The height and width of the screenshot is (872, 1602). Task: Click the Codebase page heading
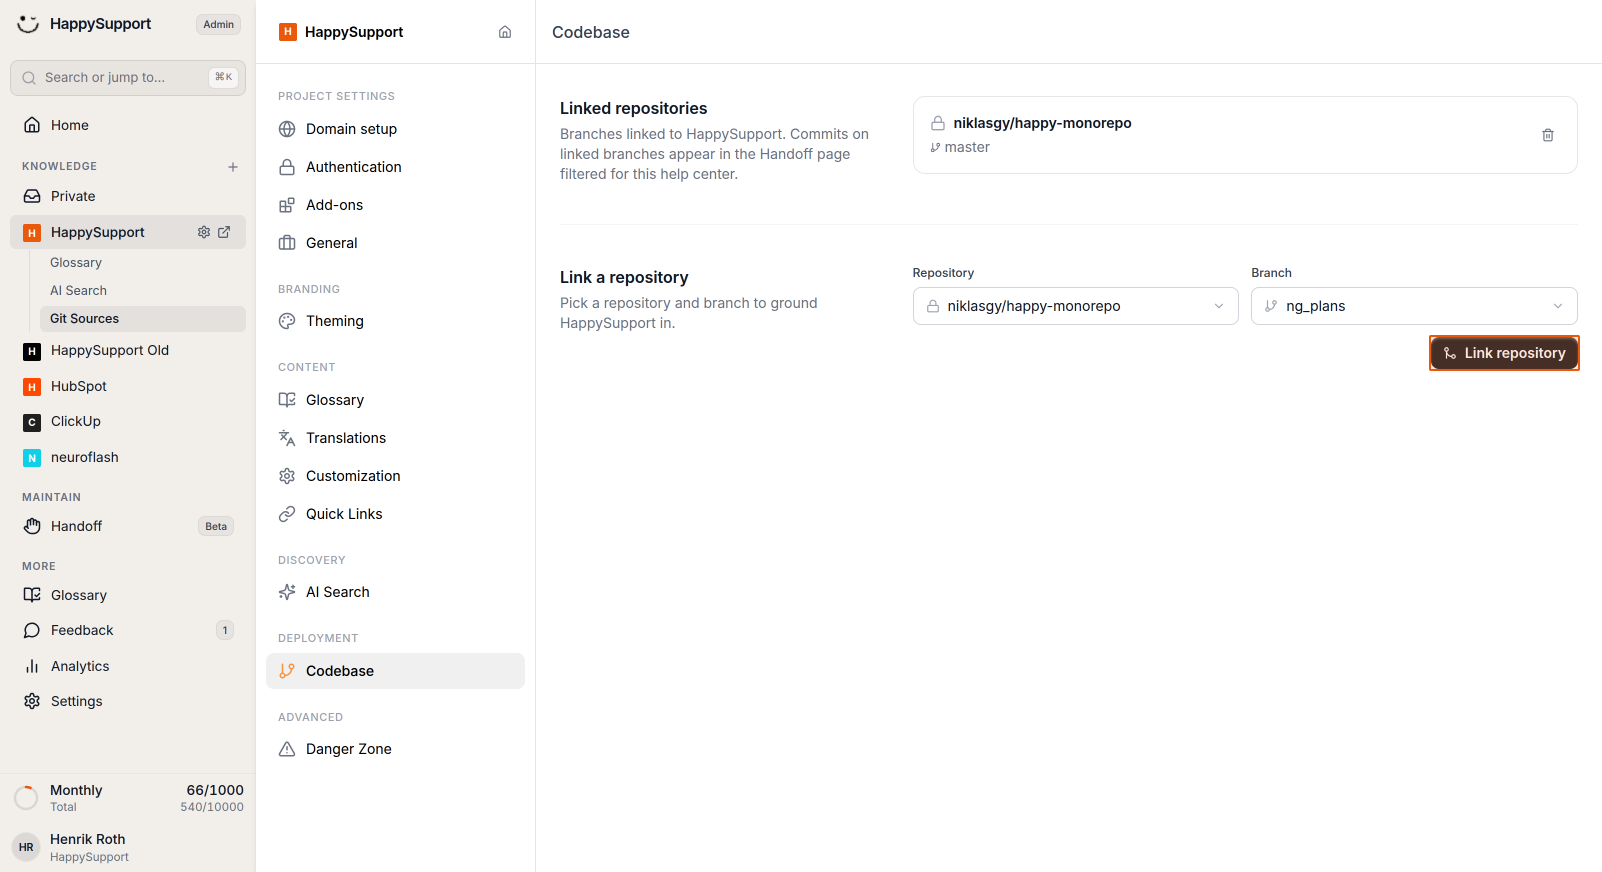tap(591, 32)
